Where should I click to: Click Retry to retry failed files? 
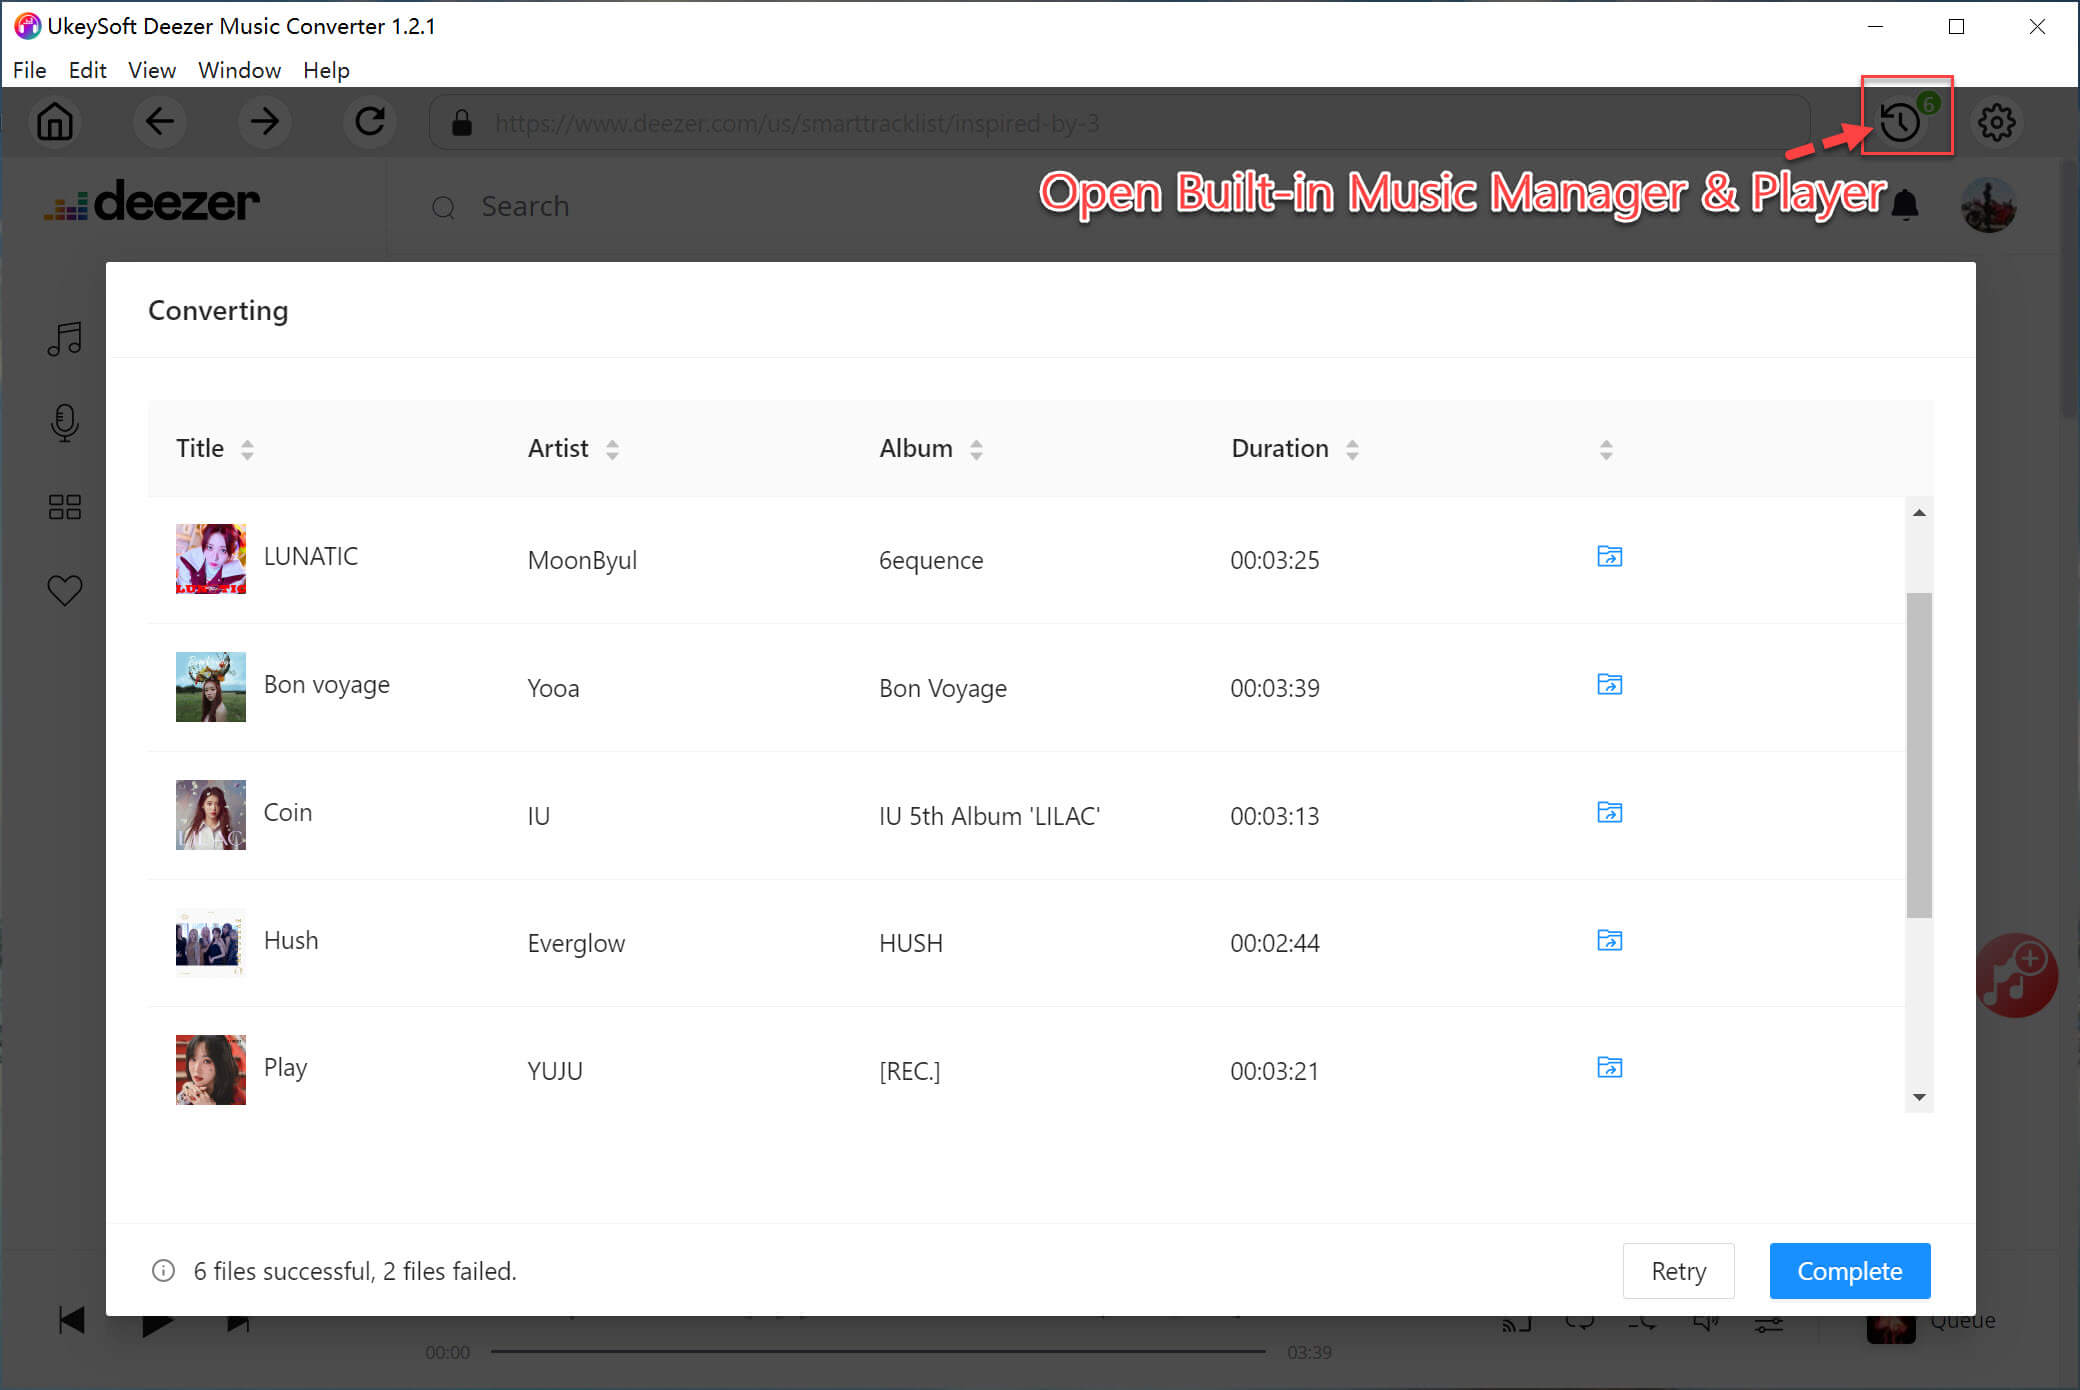(x=1680, y=1271)
